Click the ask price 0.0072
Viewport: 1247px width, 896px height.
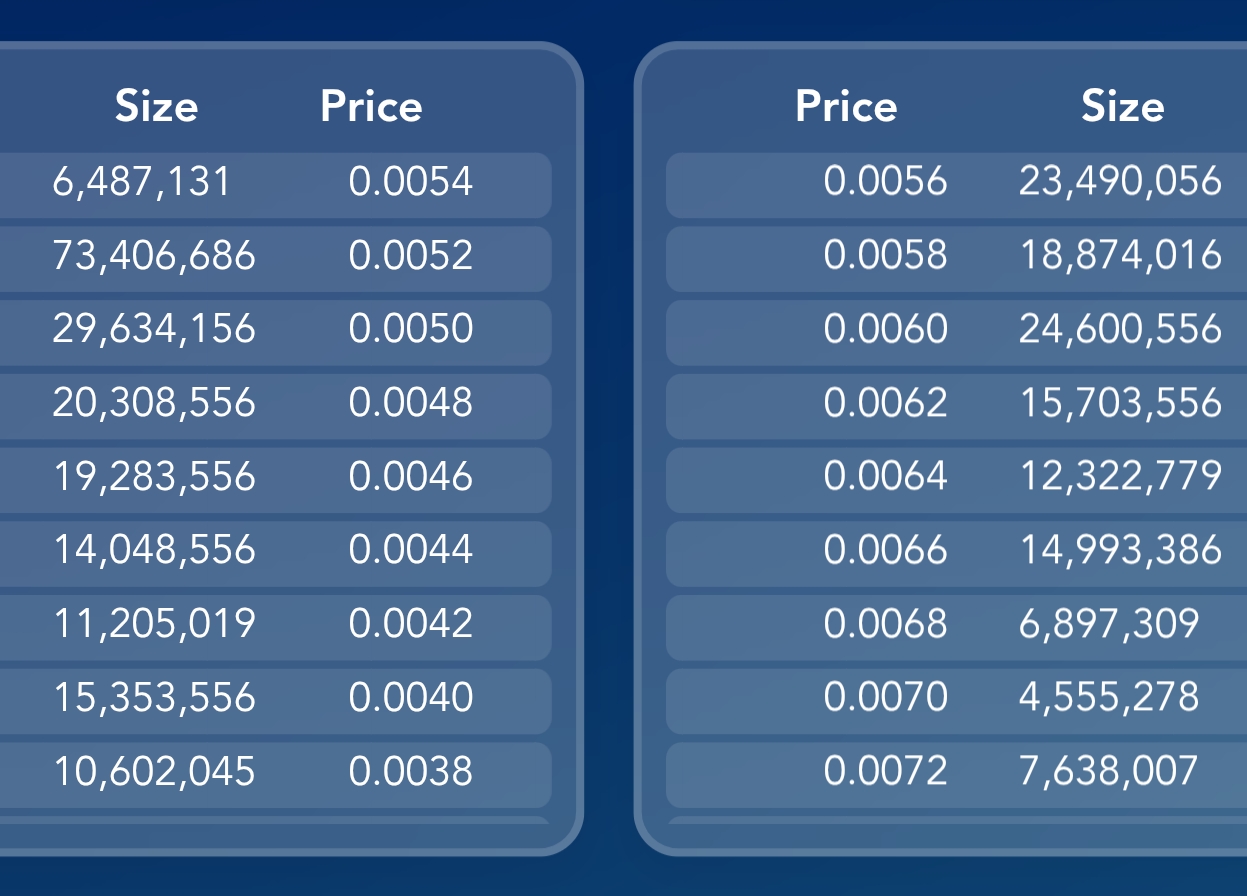point(885,771)
